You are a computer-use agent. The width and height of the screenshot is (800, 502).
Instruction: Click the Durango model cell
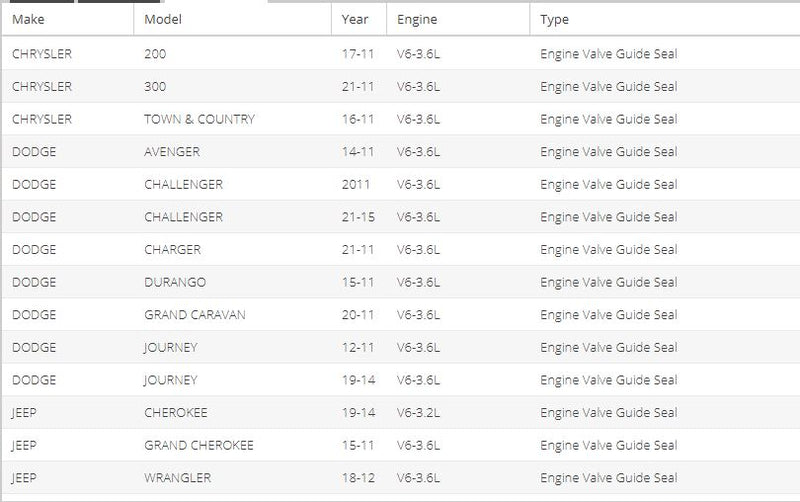175,282
